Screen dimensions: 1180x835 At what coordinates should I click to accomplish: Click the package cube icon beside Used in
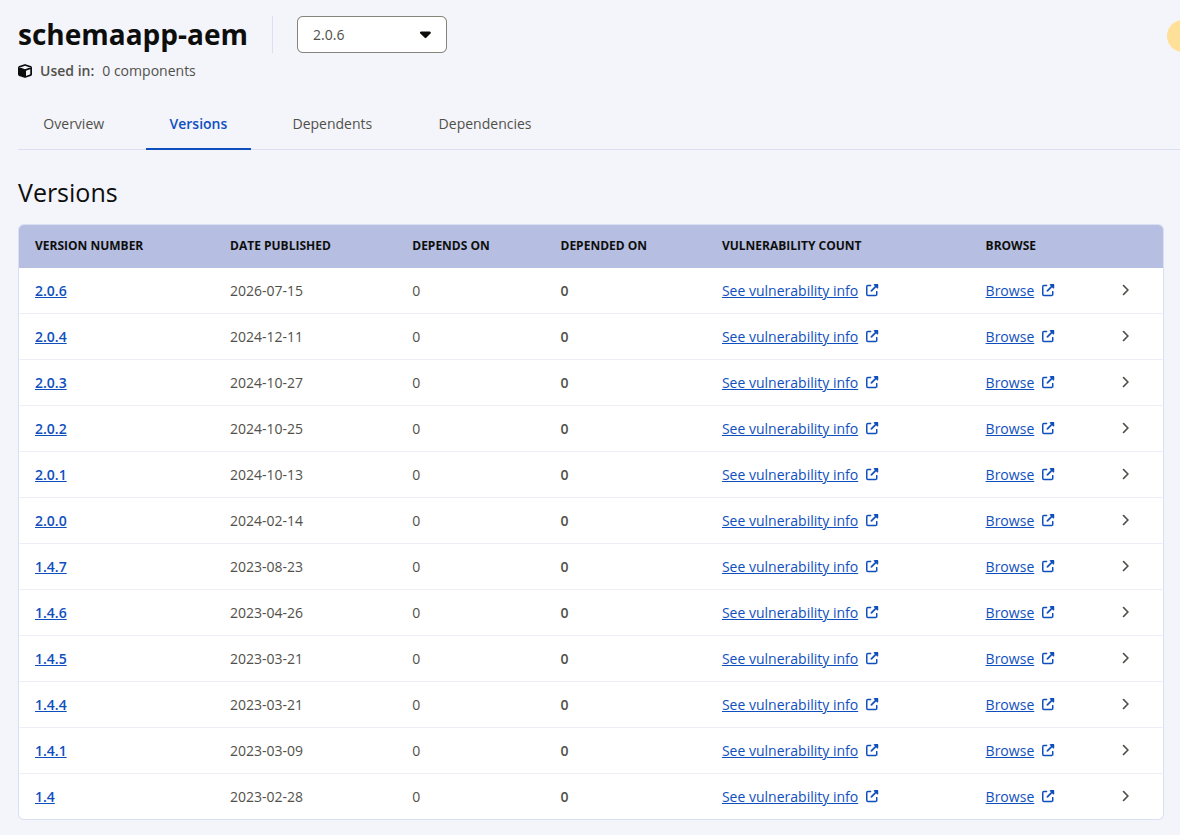pyautogui.click(x=25, y=71)
